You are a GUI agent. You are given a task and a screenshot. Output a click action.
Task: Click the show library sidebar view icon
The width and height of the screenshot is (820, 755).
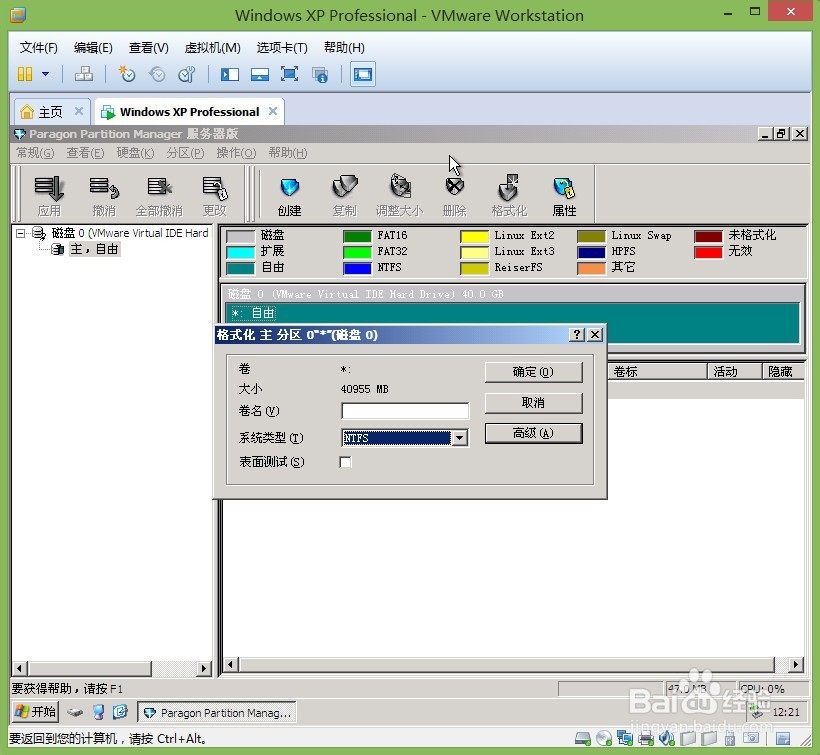(x=230, y=74)
